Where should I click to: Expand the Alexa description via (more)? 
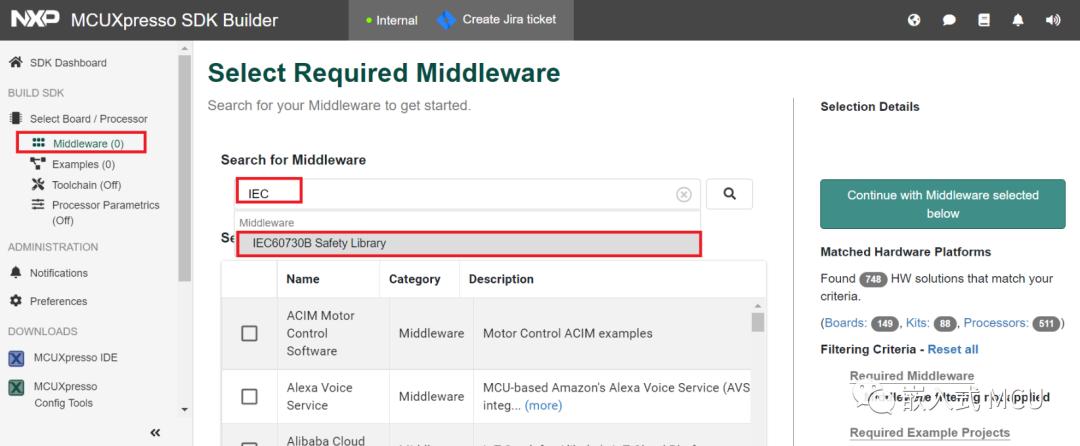click(543, 405)
